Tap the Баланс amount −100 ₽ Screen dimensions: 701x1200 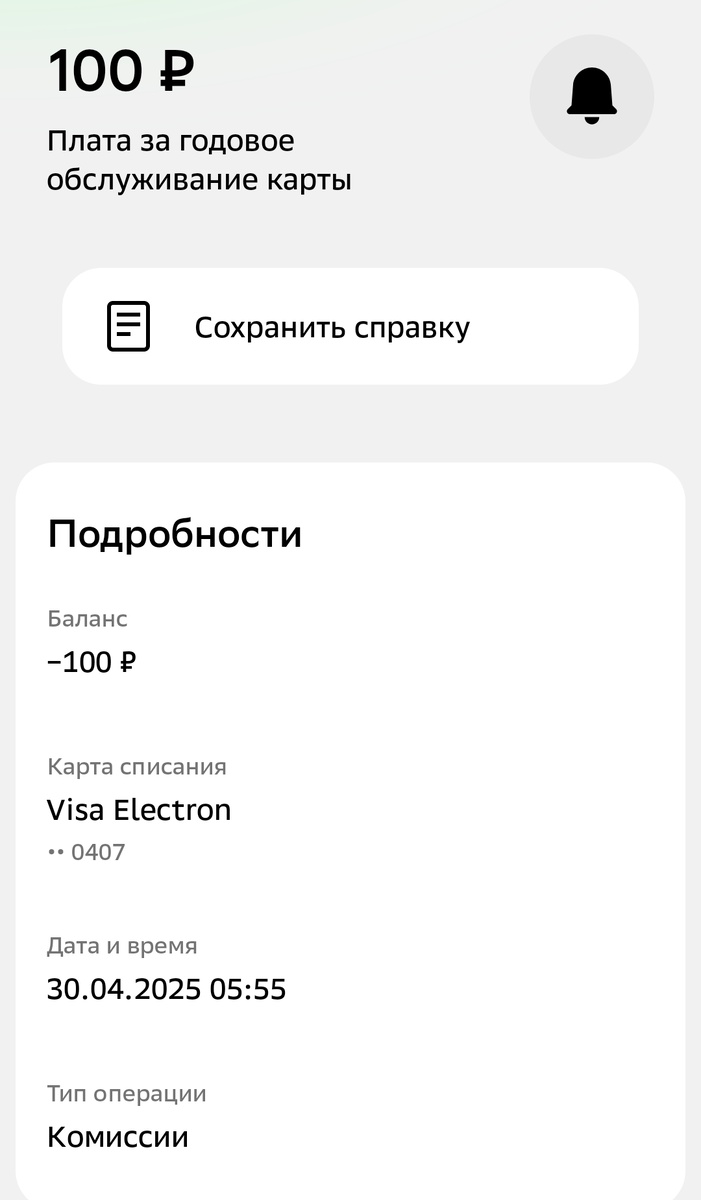pyautogui.click(x=93, y=661)
